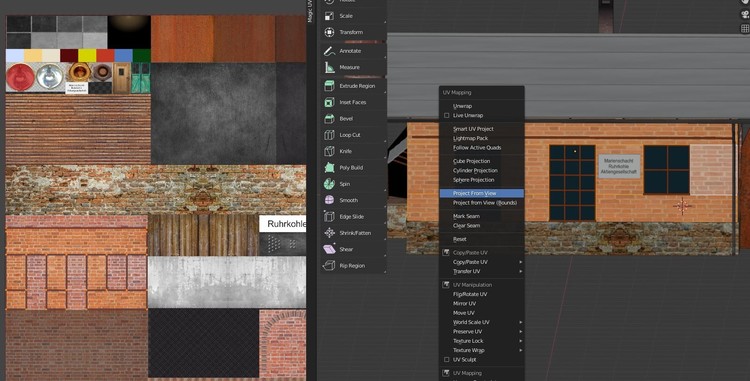
Task: Select the Scale tool
Action: pyautogui.click(x=353, y=16)
